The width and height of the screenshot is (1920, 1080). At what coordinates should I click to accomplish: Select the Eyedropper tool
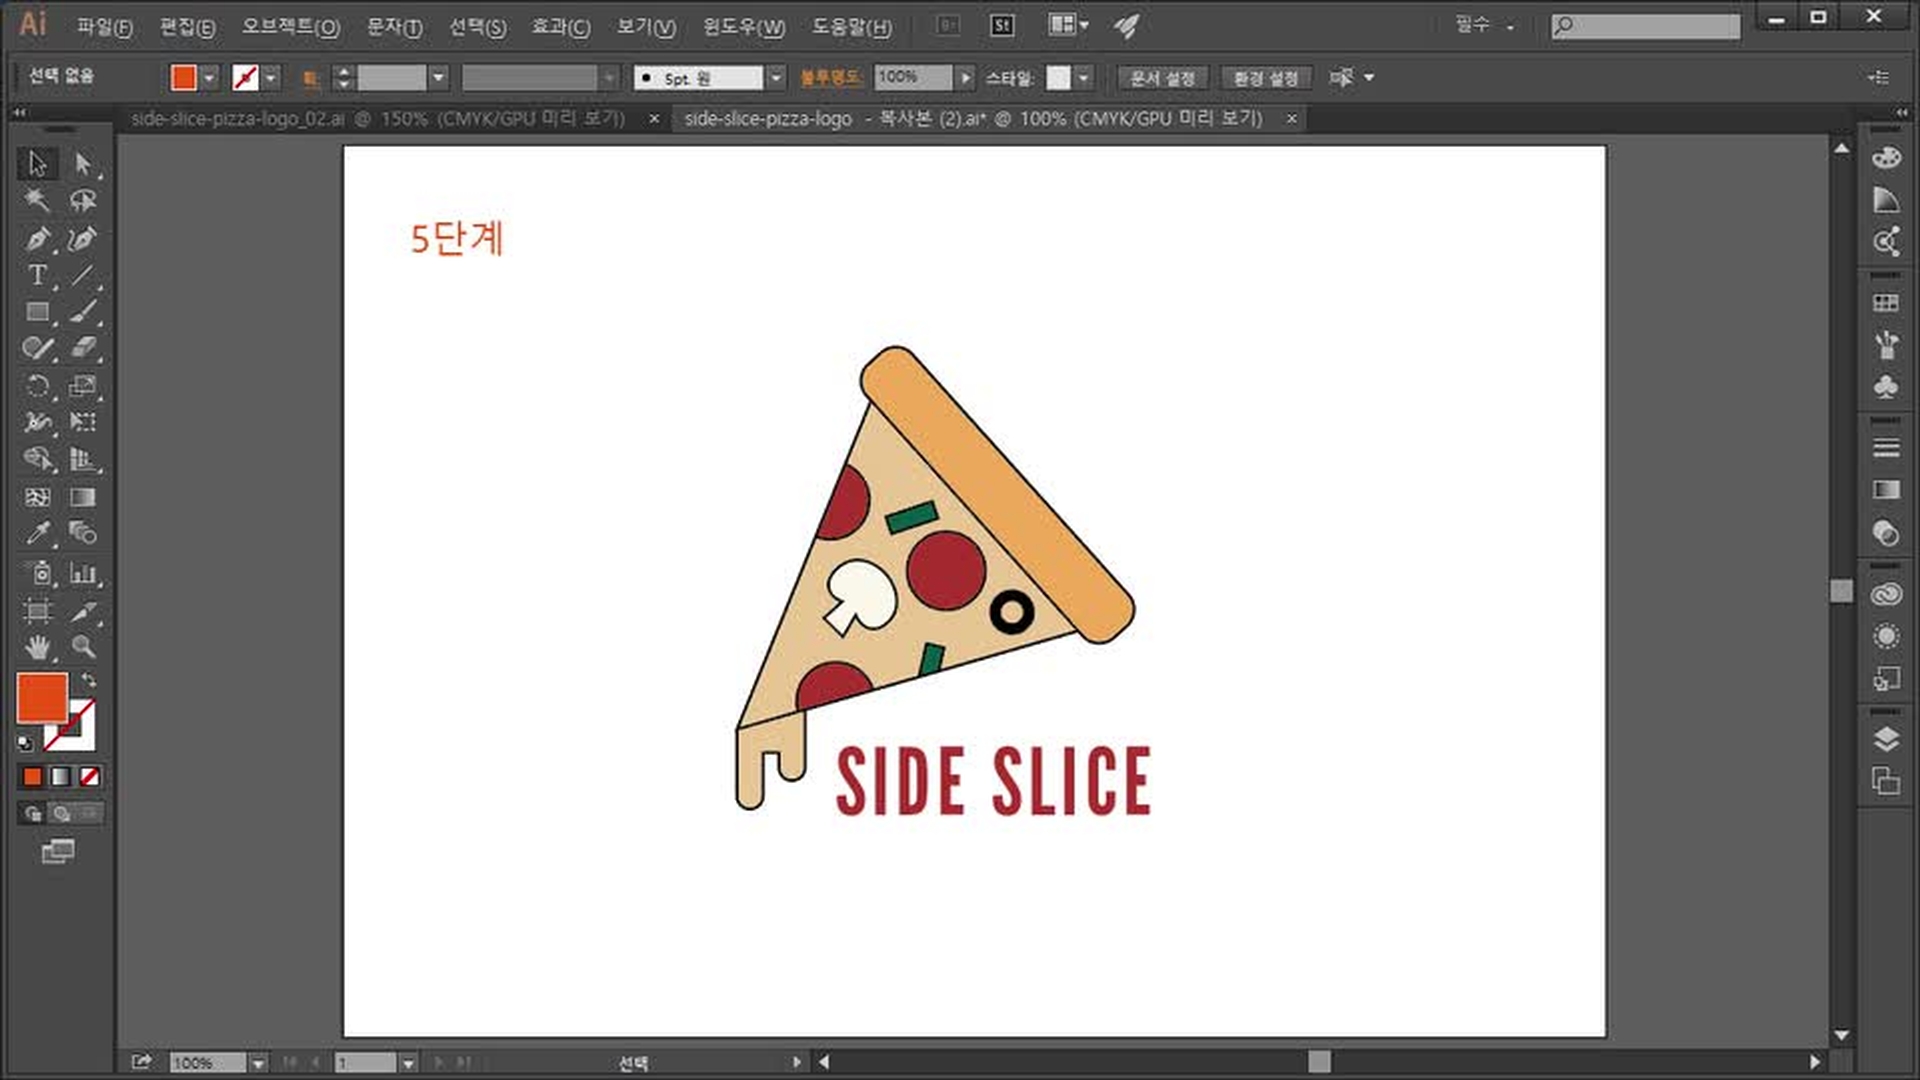click(x=37, y=533)
